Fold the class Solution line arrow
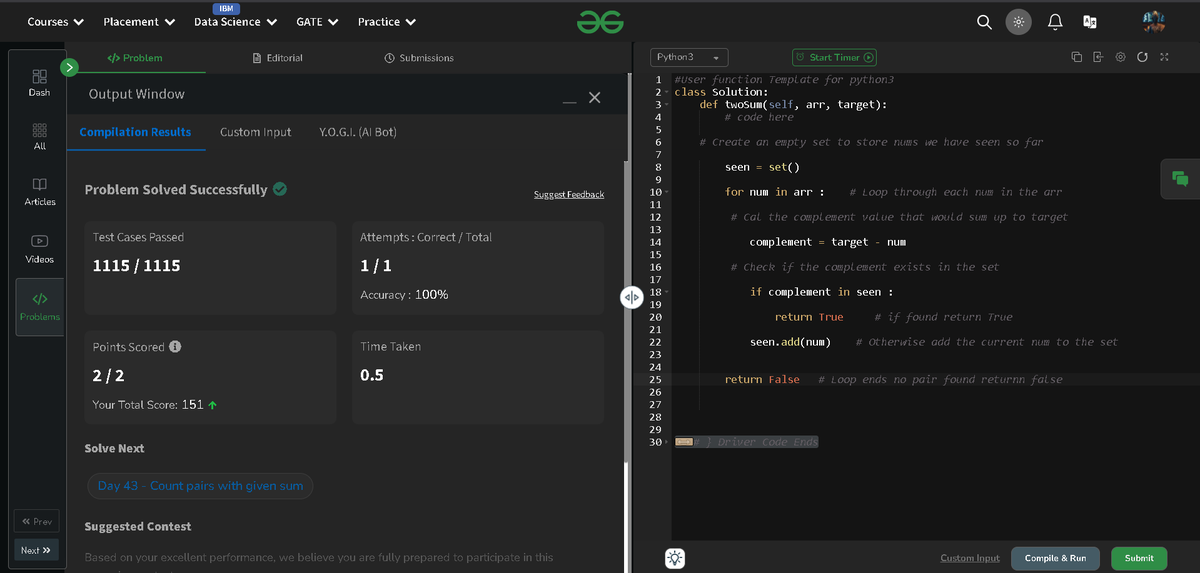Viewport: 1200px width, 573px height. 668,92
